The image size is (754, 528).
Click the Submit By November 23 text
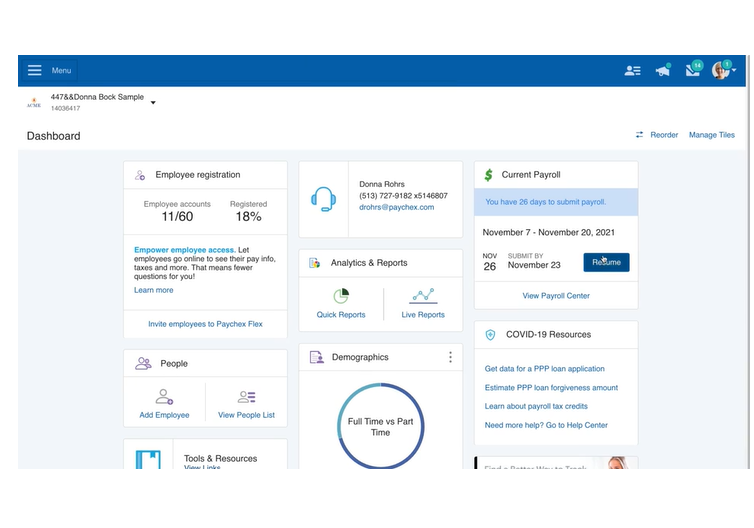[x=534, y=261]
